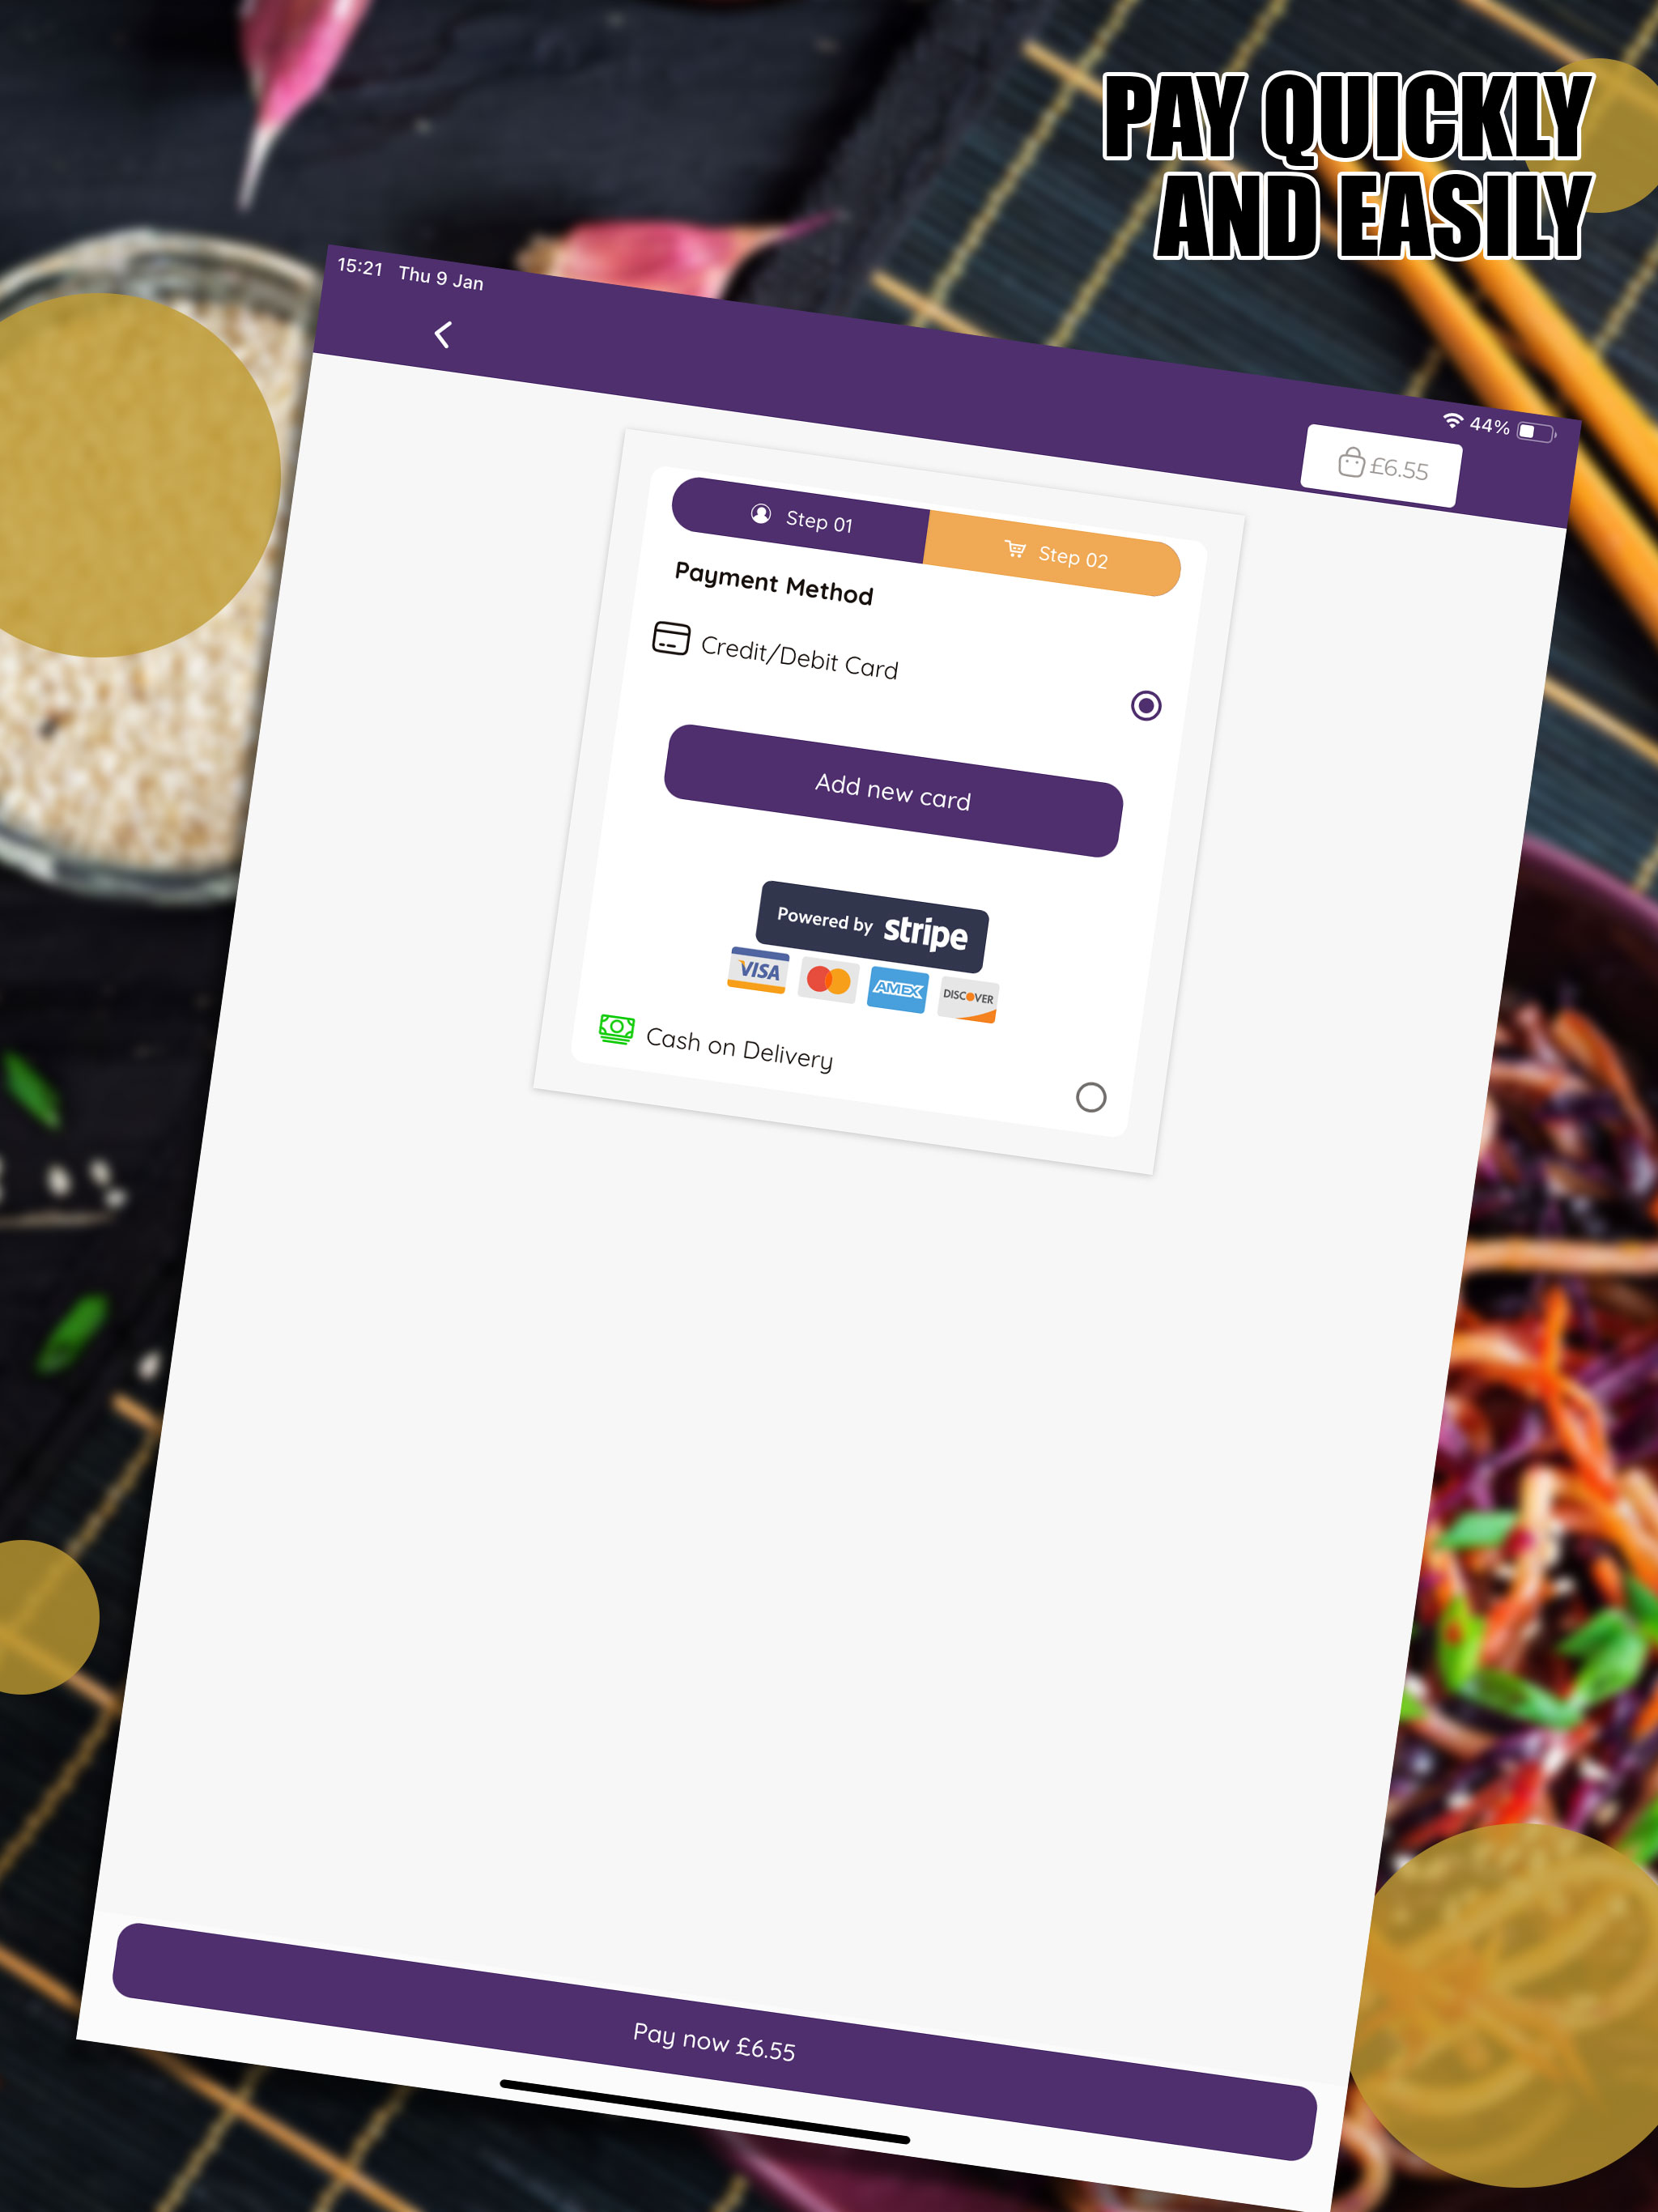Click the green cash icon

click(616, 1029)
